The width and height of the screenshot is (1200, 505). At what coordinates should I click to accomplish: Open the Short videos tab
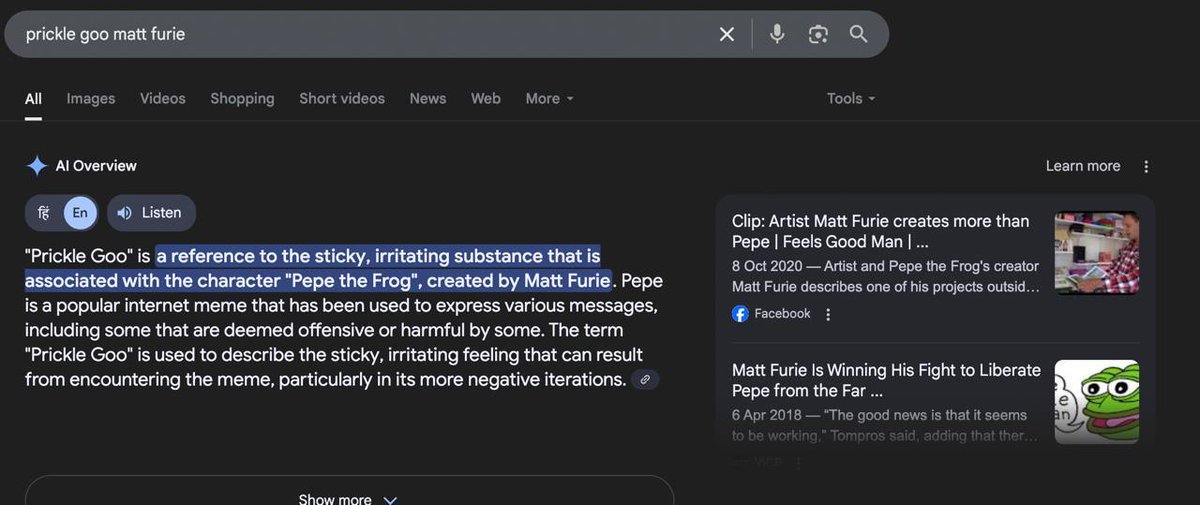[x=342, y=98]
